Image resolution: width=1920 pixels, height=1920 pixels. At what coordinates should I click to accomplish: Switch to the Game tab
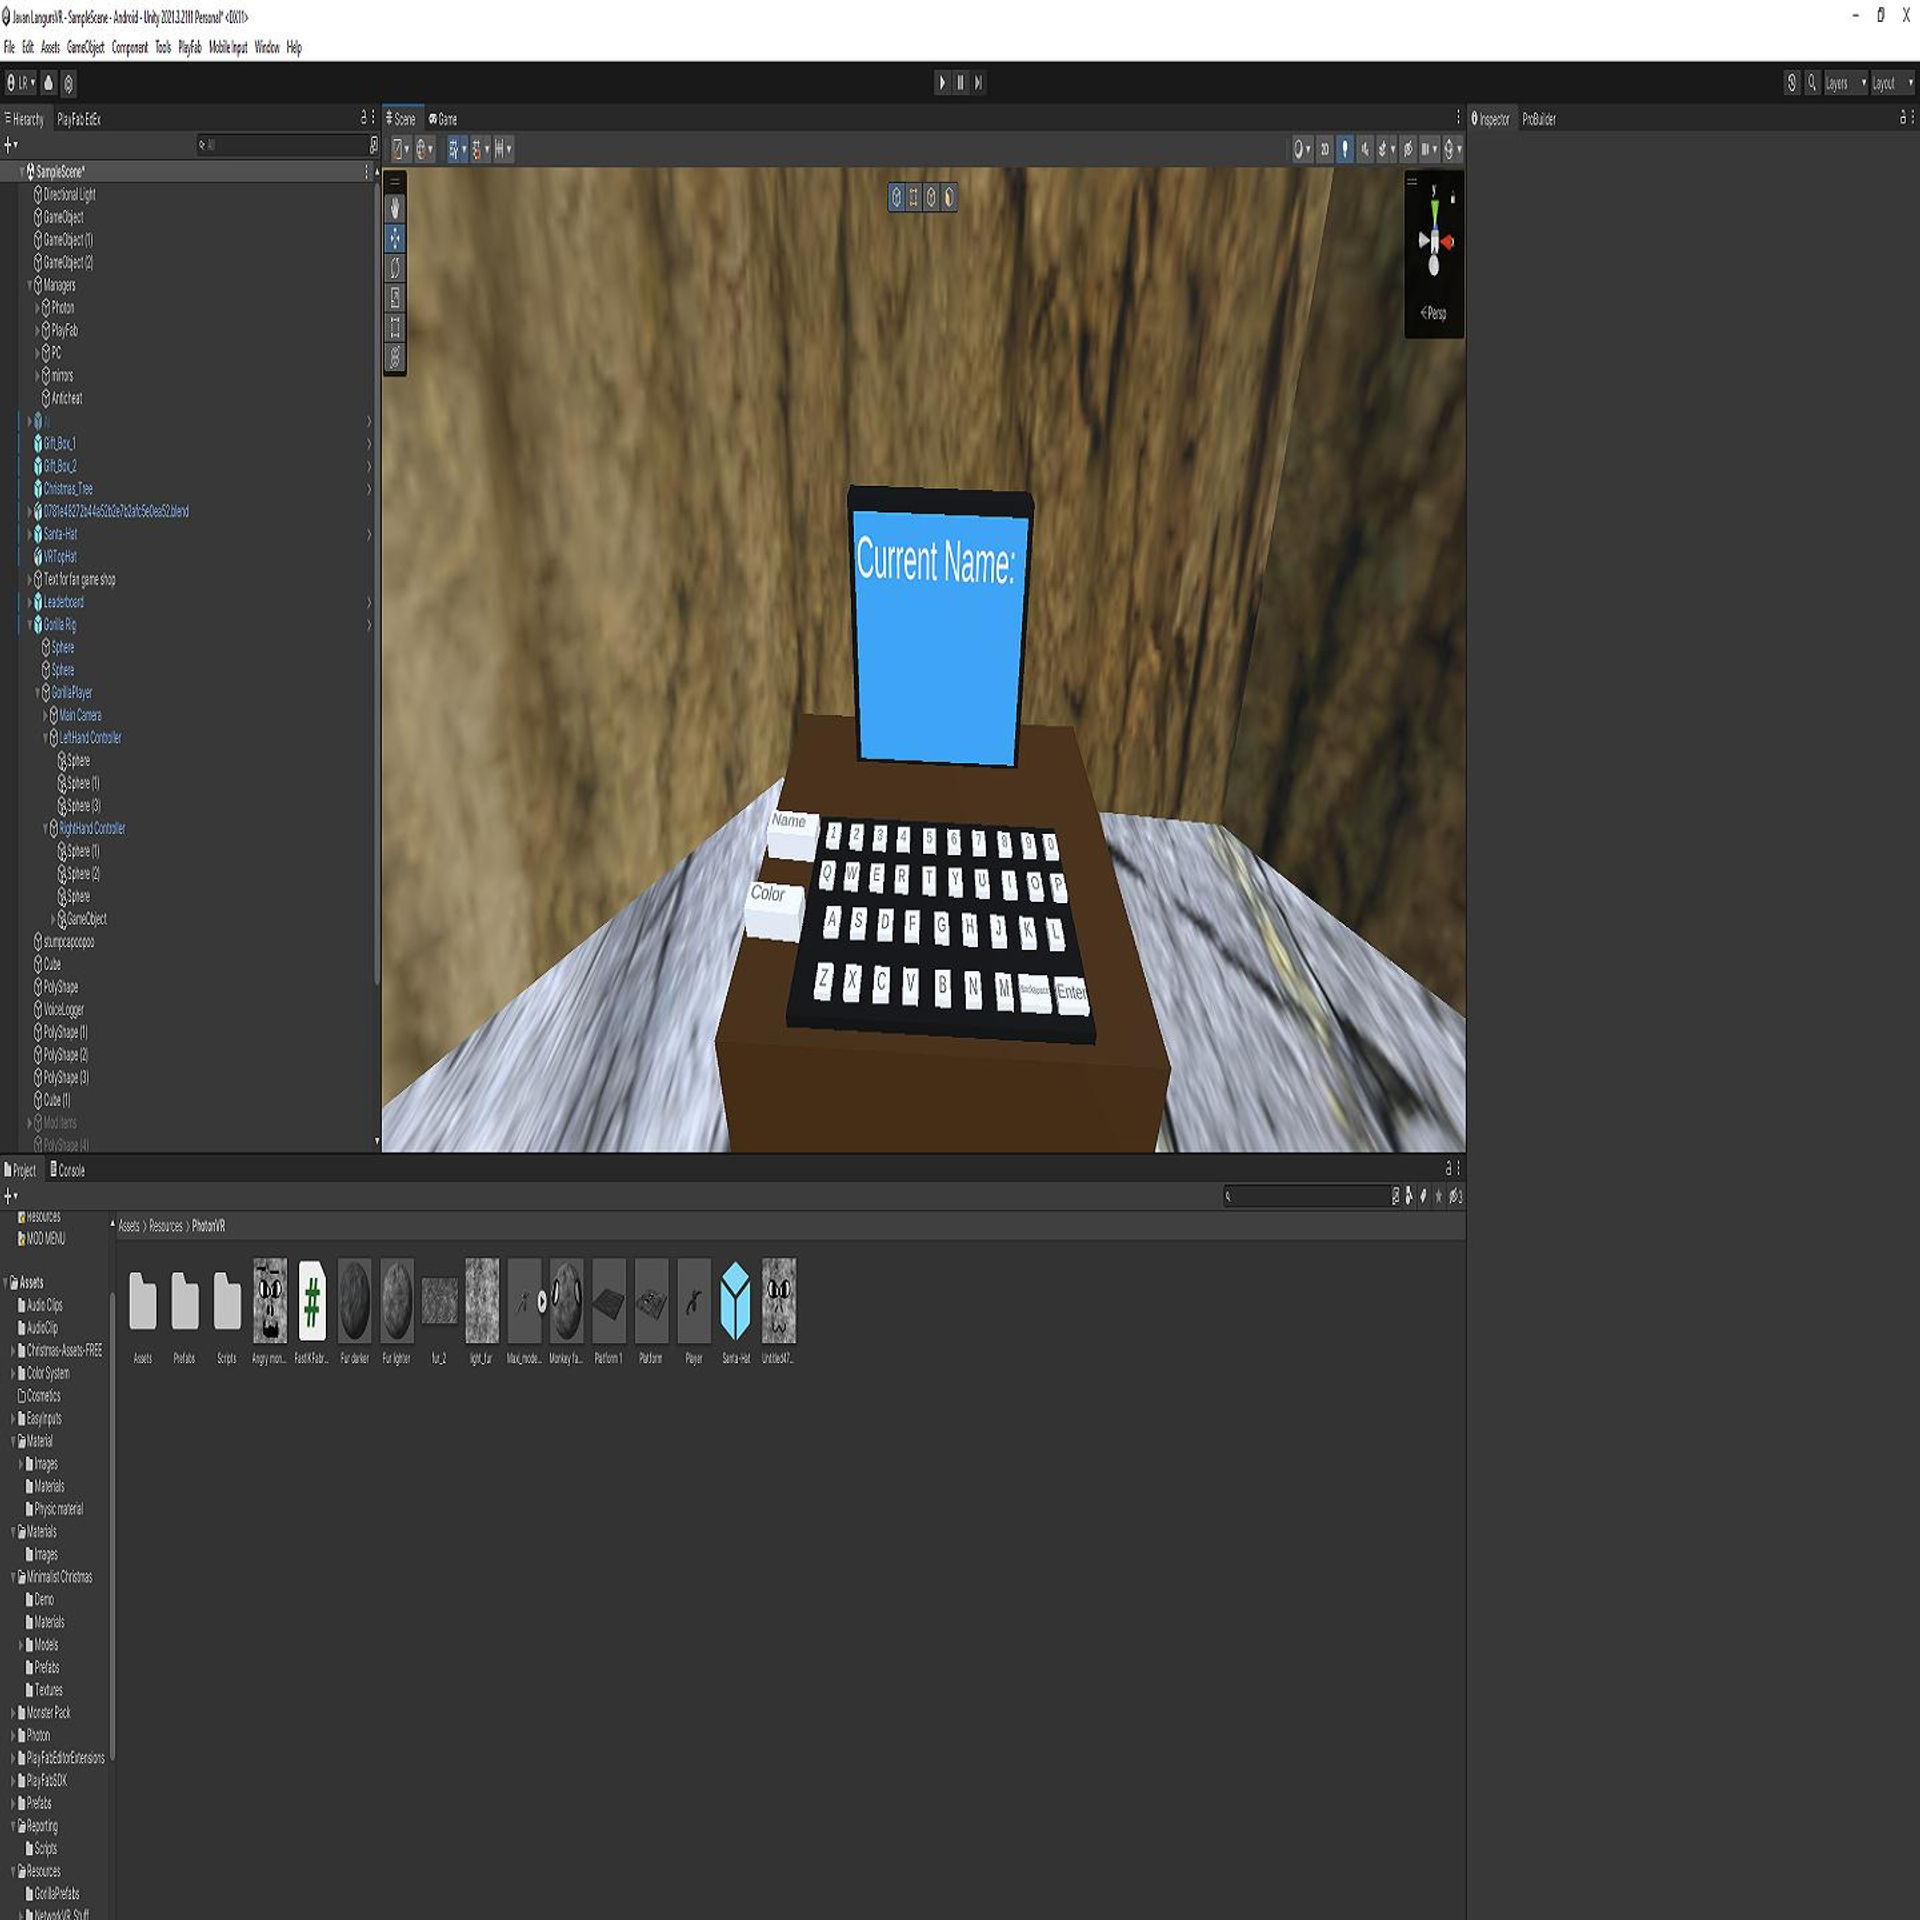pos(443,119)
